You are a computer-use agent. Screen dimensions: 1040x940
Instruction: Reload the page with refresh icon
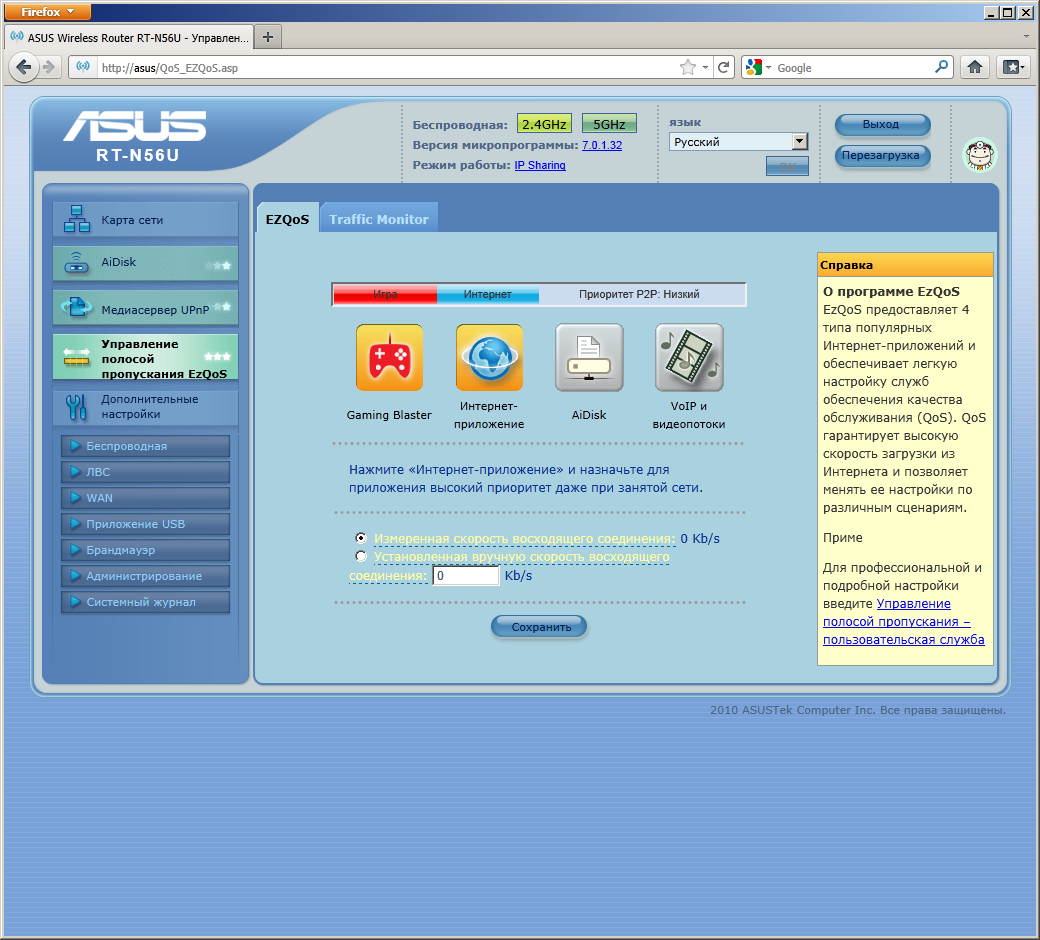(x=724, y=67)
